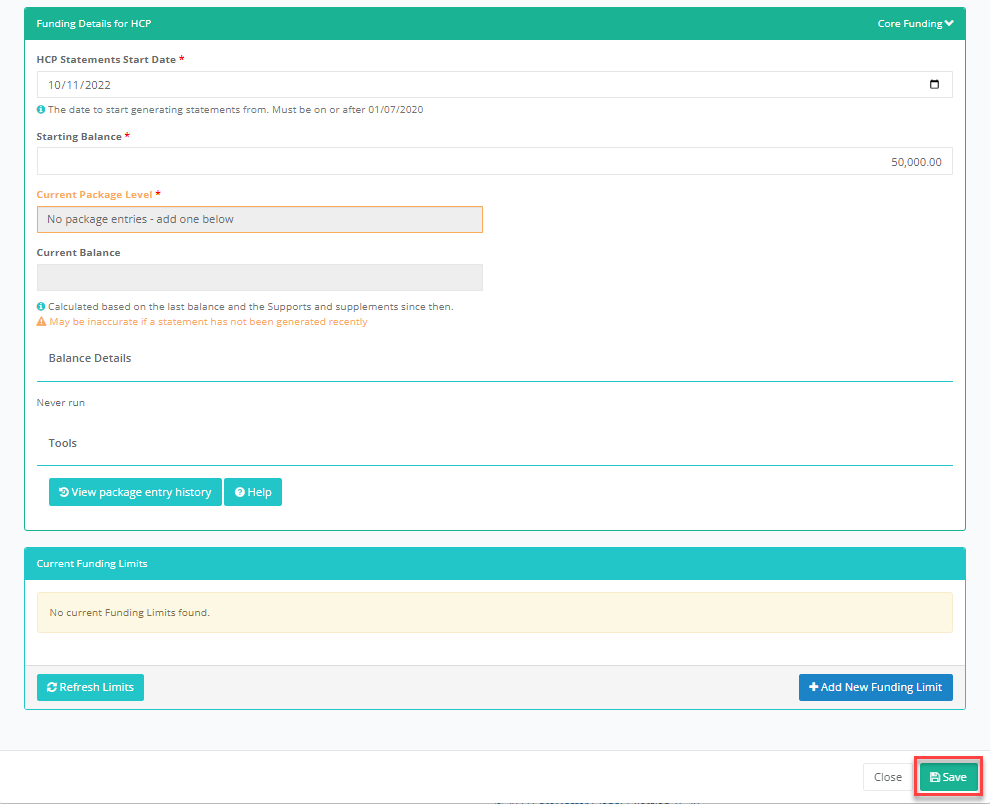Edit the Starting Balance field
This screenshot has width=990, height=804.
point(494,162)
